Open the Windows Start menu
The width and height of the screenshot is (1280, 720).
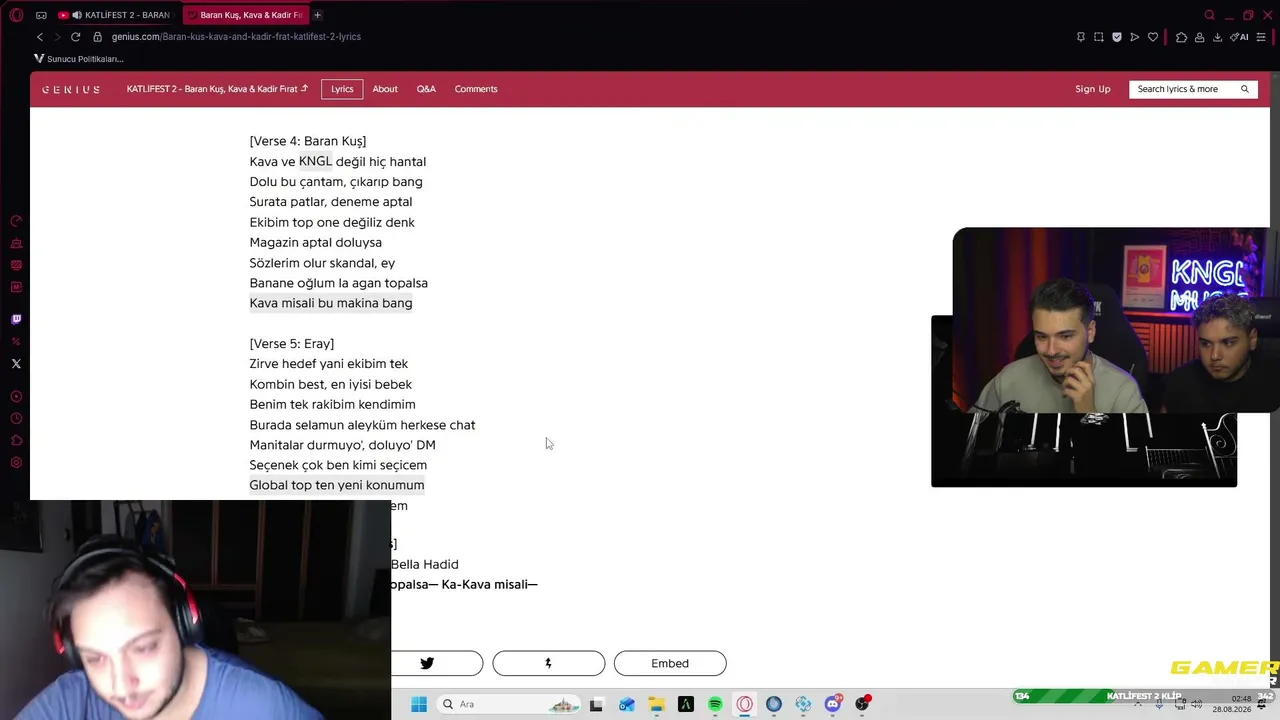tap(419, 704)
